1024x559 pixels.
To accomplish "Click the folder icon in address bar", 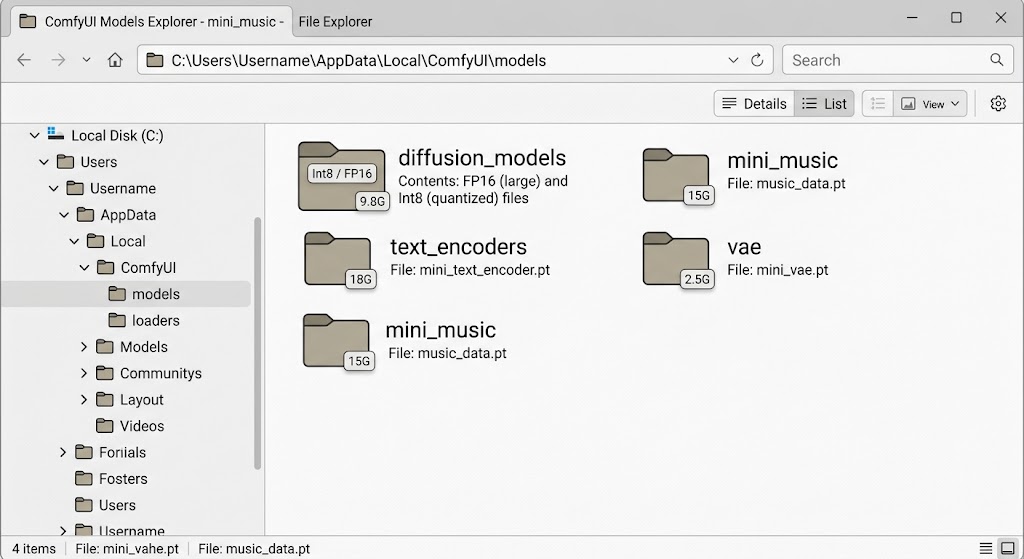I will point(155,60).
